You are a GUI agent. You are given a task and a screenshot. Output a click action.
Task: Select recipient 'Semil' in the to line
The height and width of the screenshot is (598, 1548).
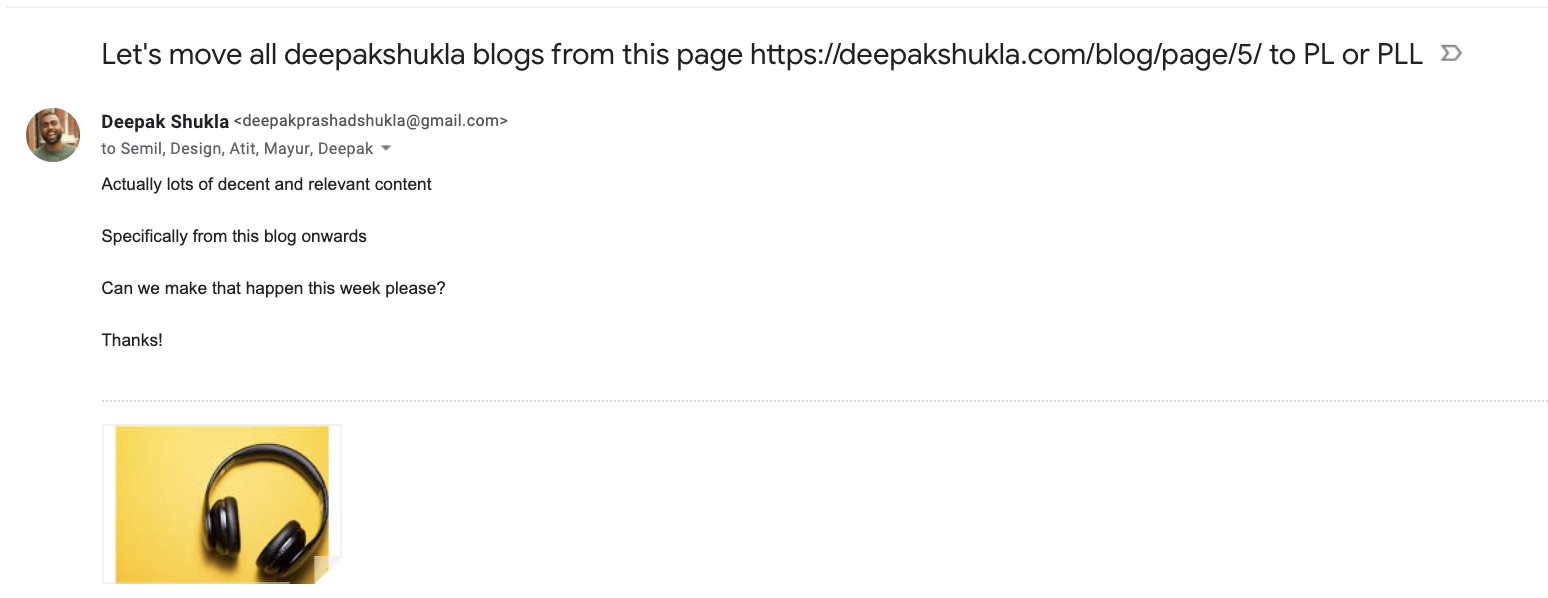point(141,149)
